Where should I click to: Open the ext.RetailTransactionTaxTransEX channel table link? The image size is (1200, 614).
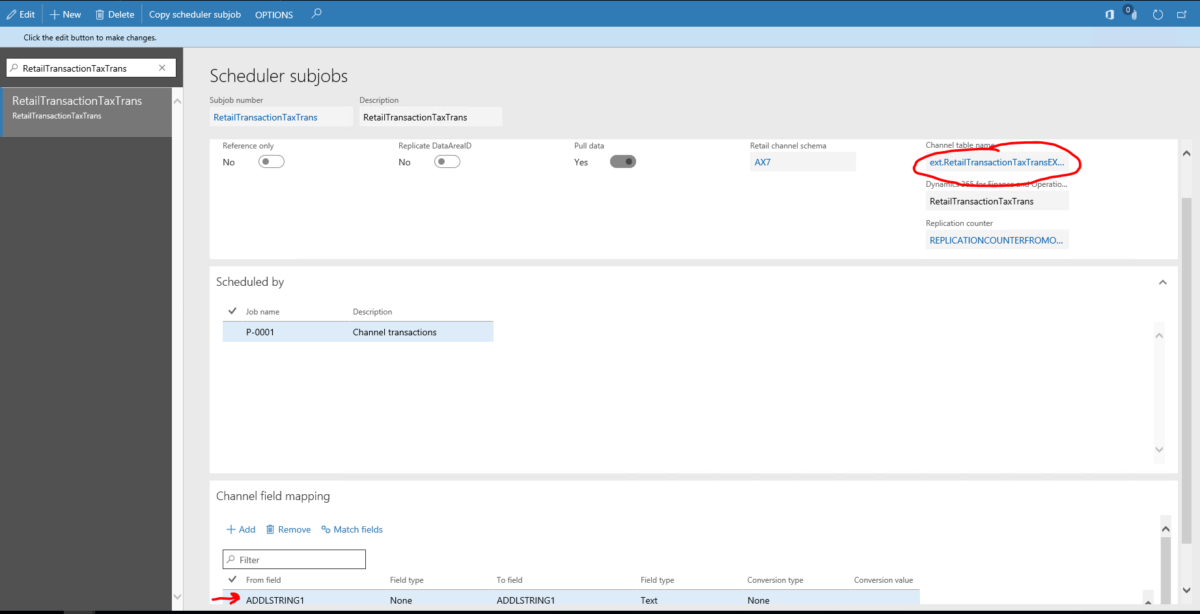[x=995, y=161]
